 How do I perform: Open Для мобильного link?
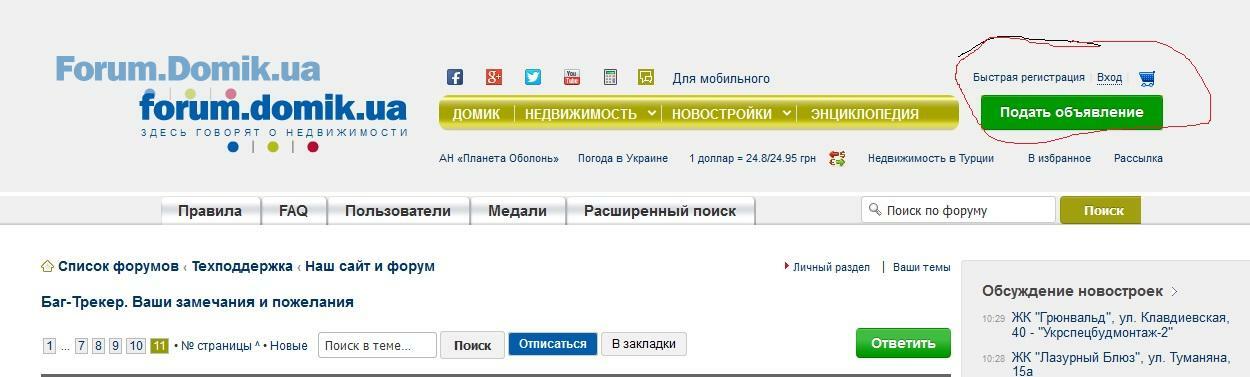[x=721, y=78]
